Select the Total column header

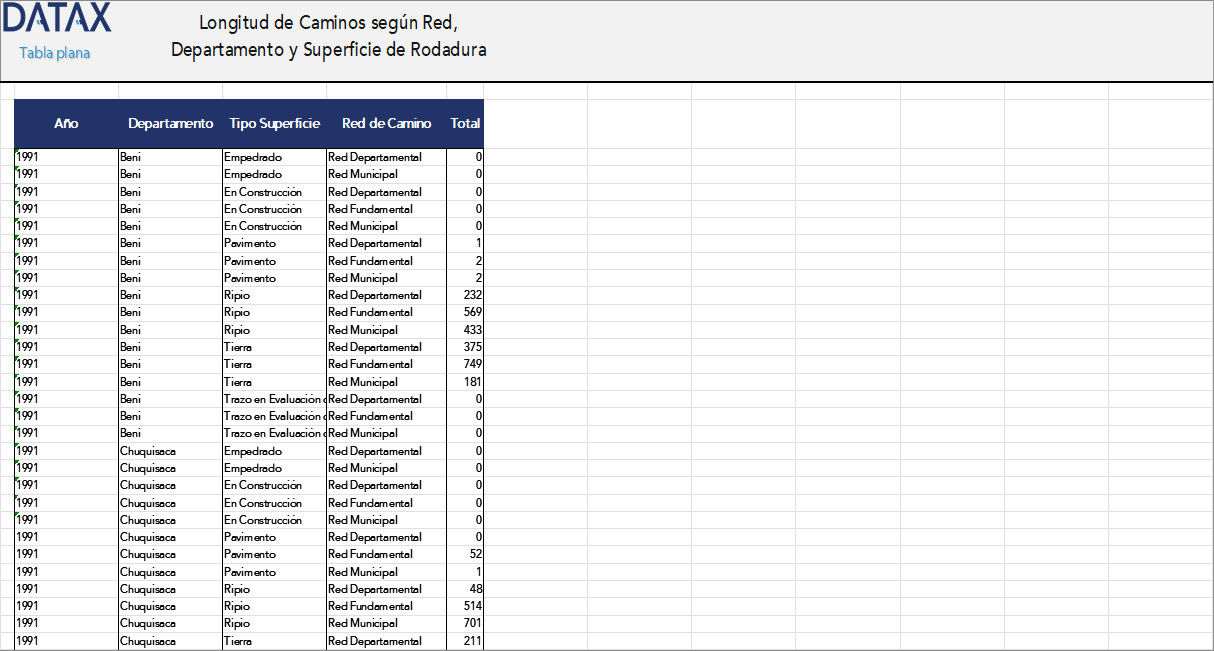(x=465, y=124)
